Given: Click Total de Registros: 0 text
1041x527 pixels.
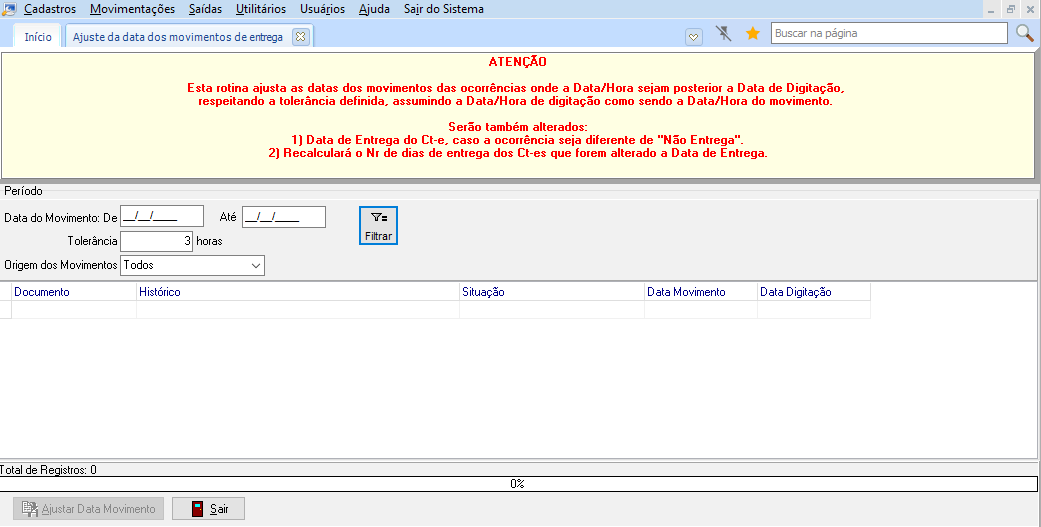Looking at the screenshot, I should pyautogui.click(x=48, y=470).
